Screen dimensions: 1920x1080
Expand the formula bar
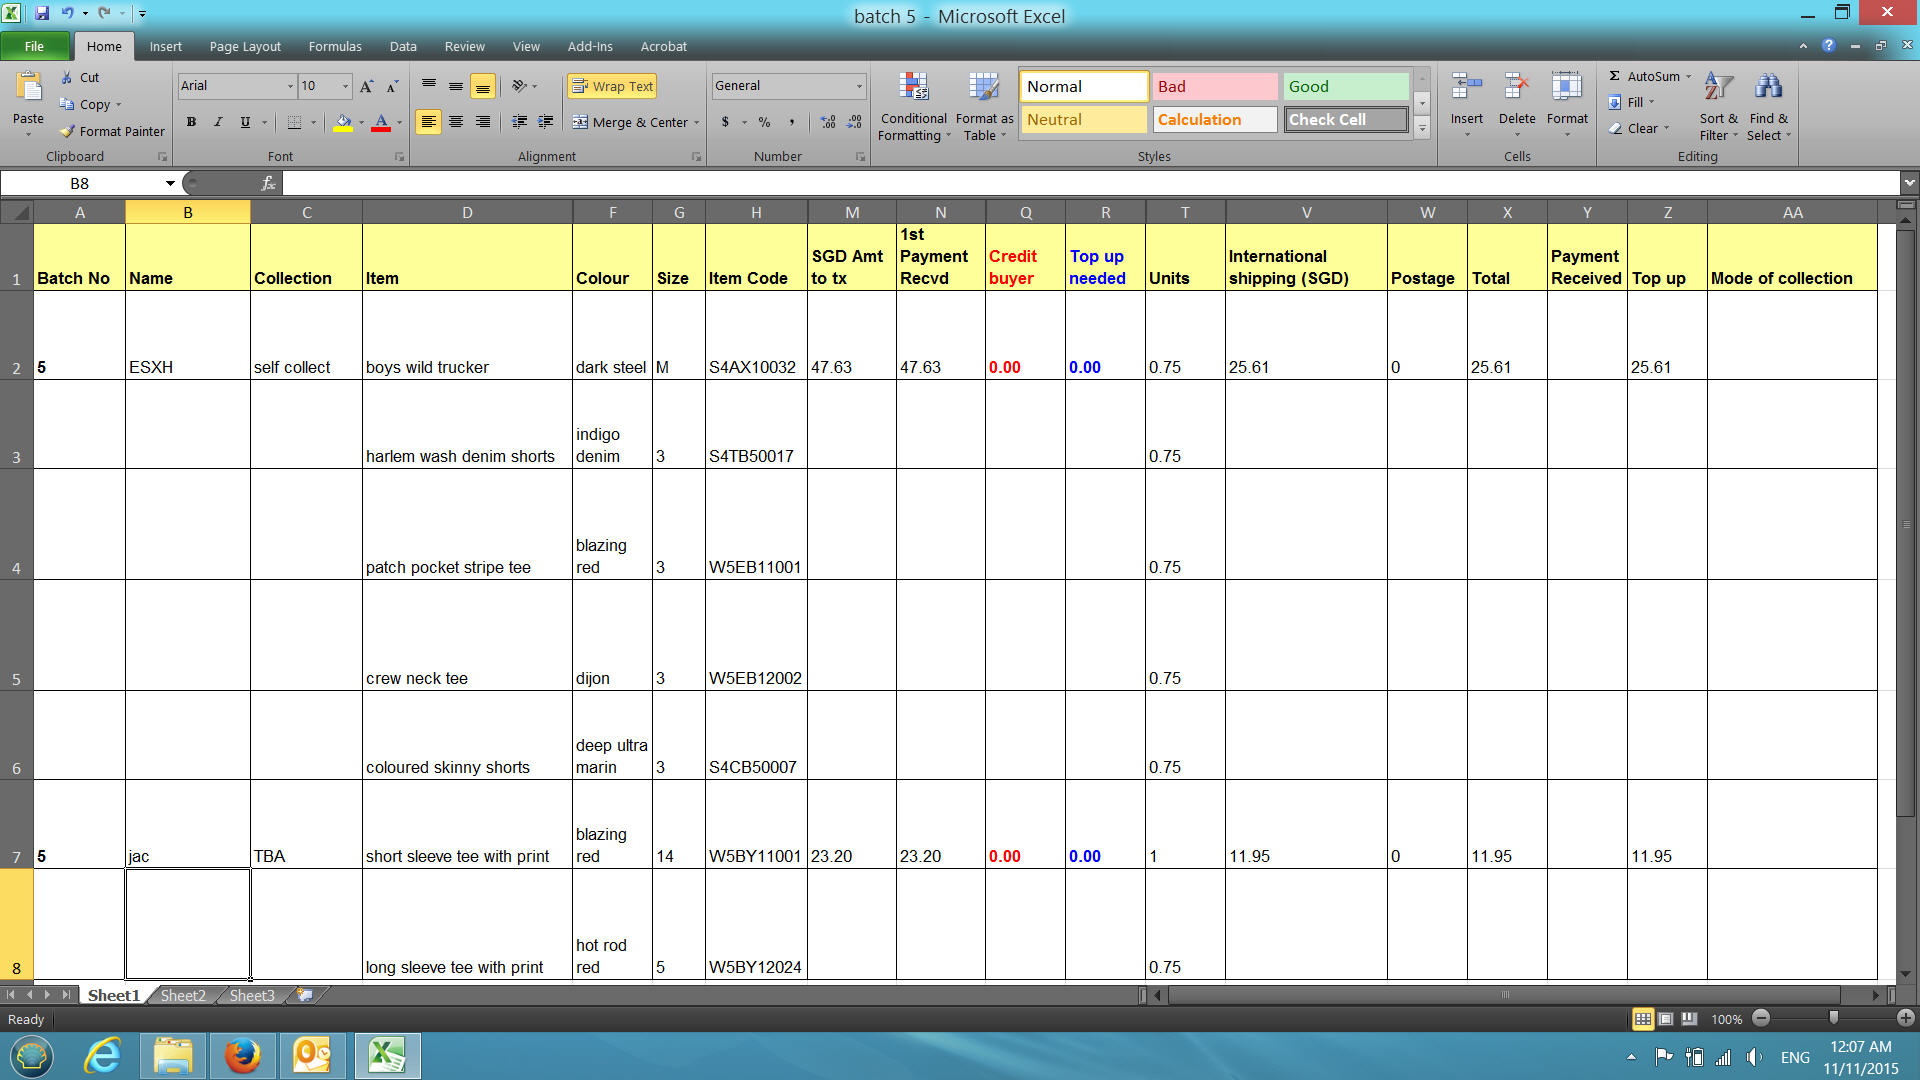(1910, 183)
